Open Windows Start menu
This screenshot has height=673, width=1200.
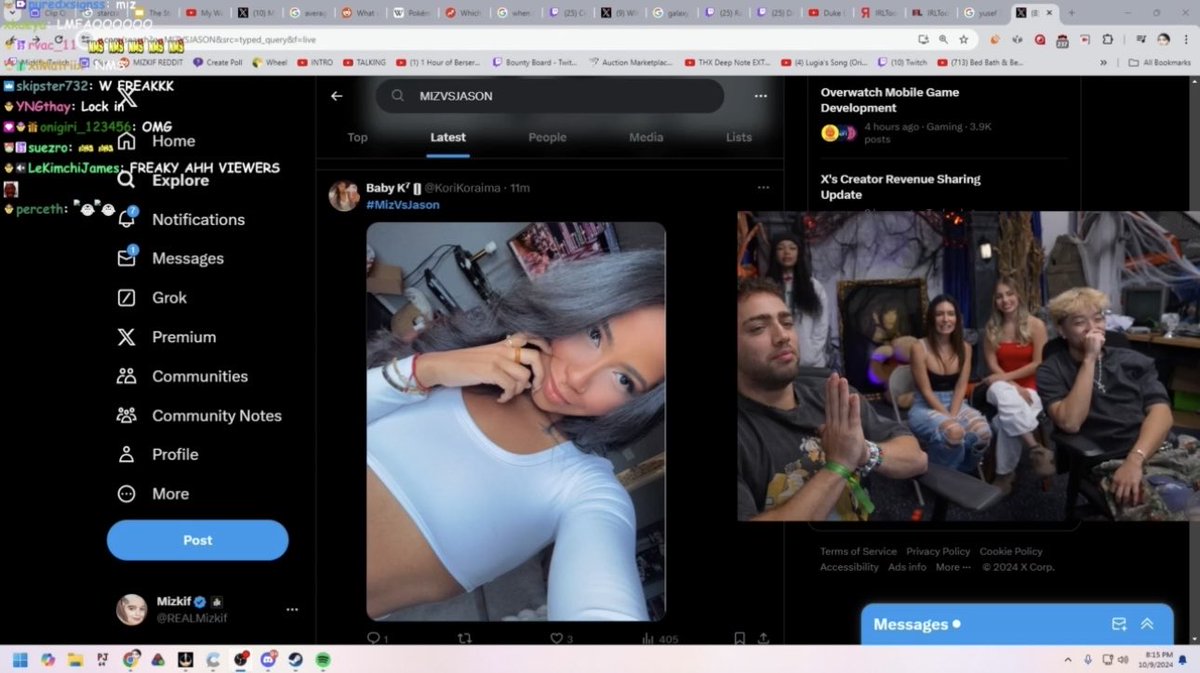click(x=20, y=660)
